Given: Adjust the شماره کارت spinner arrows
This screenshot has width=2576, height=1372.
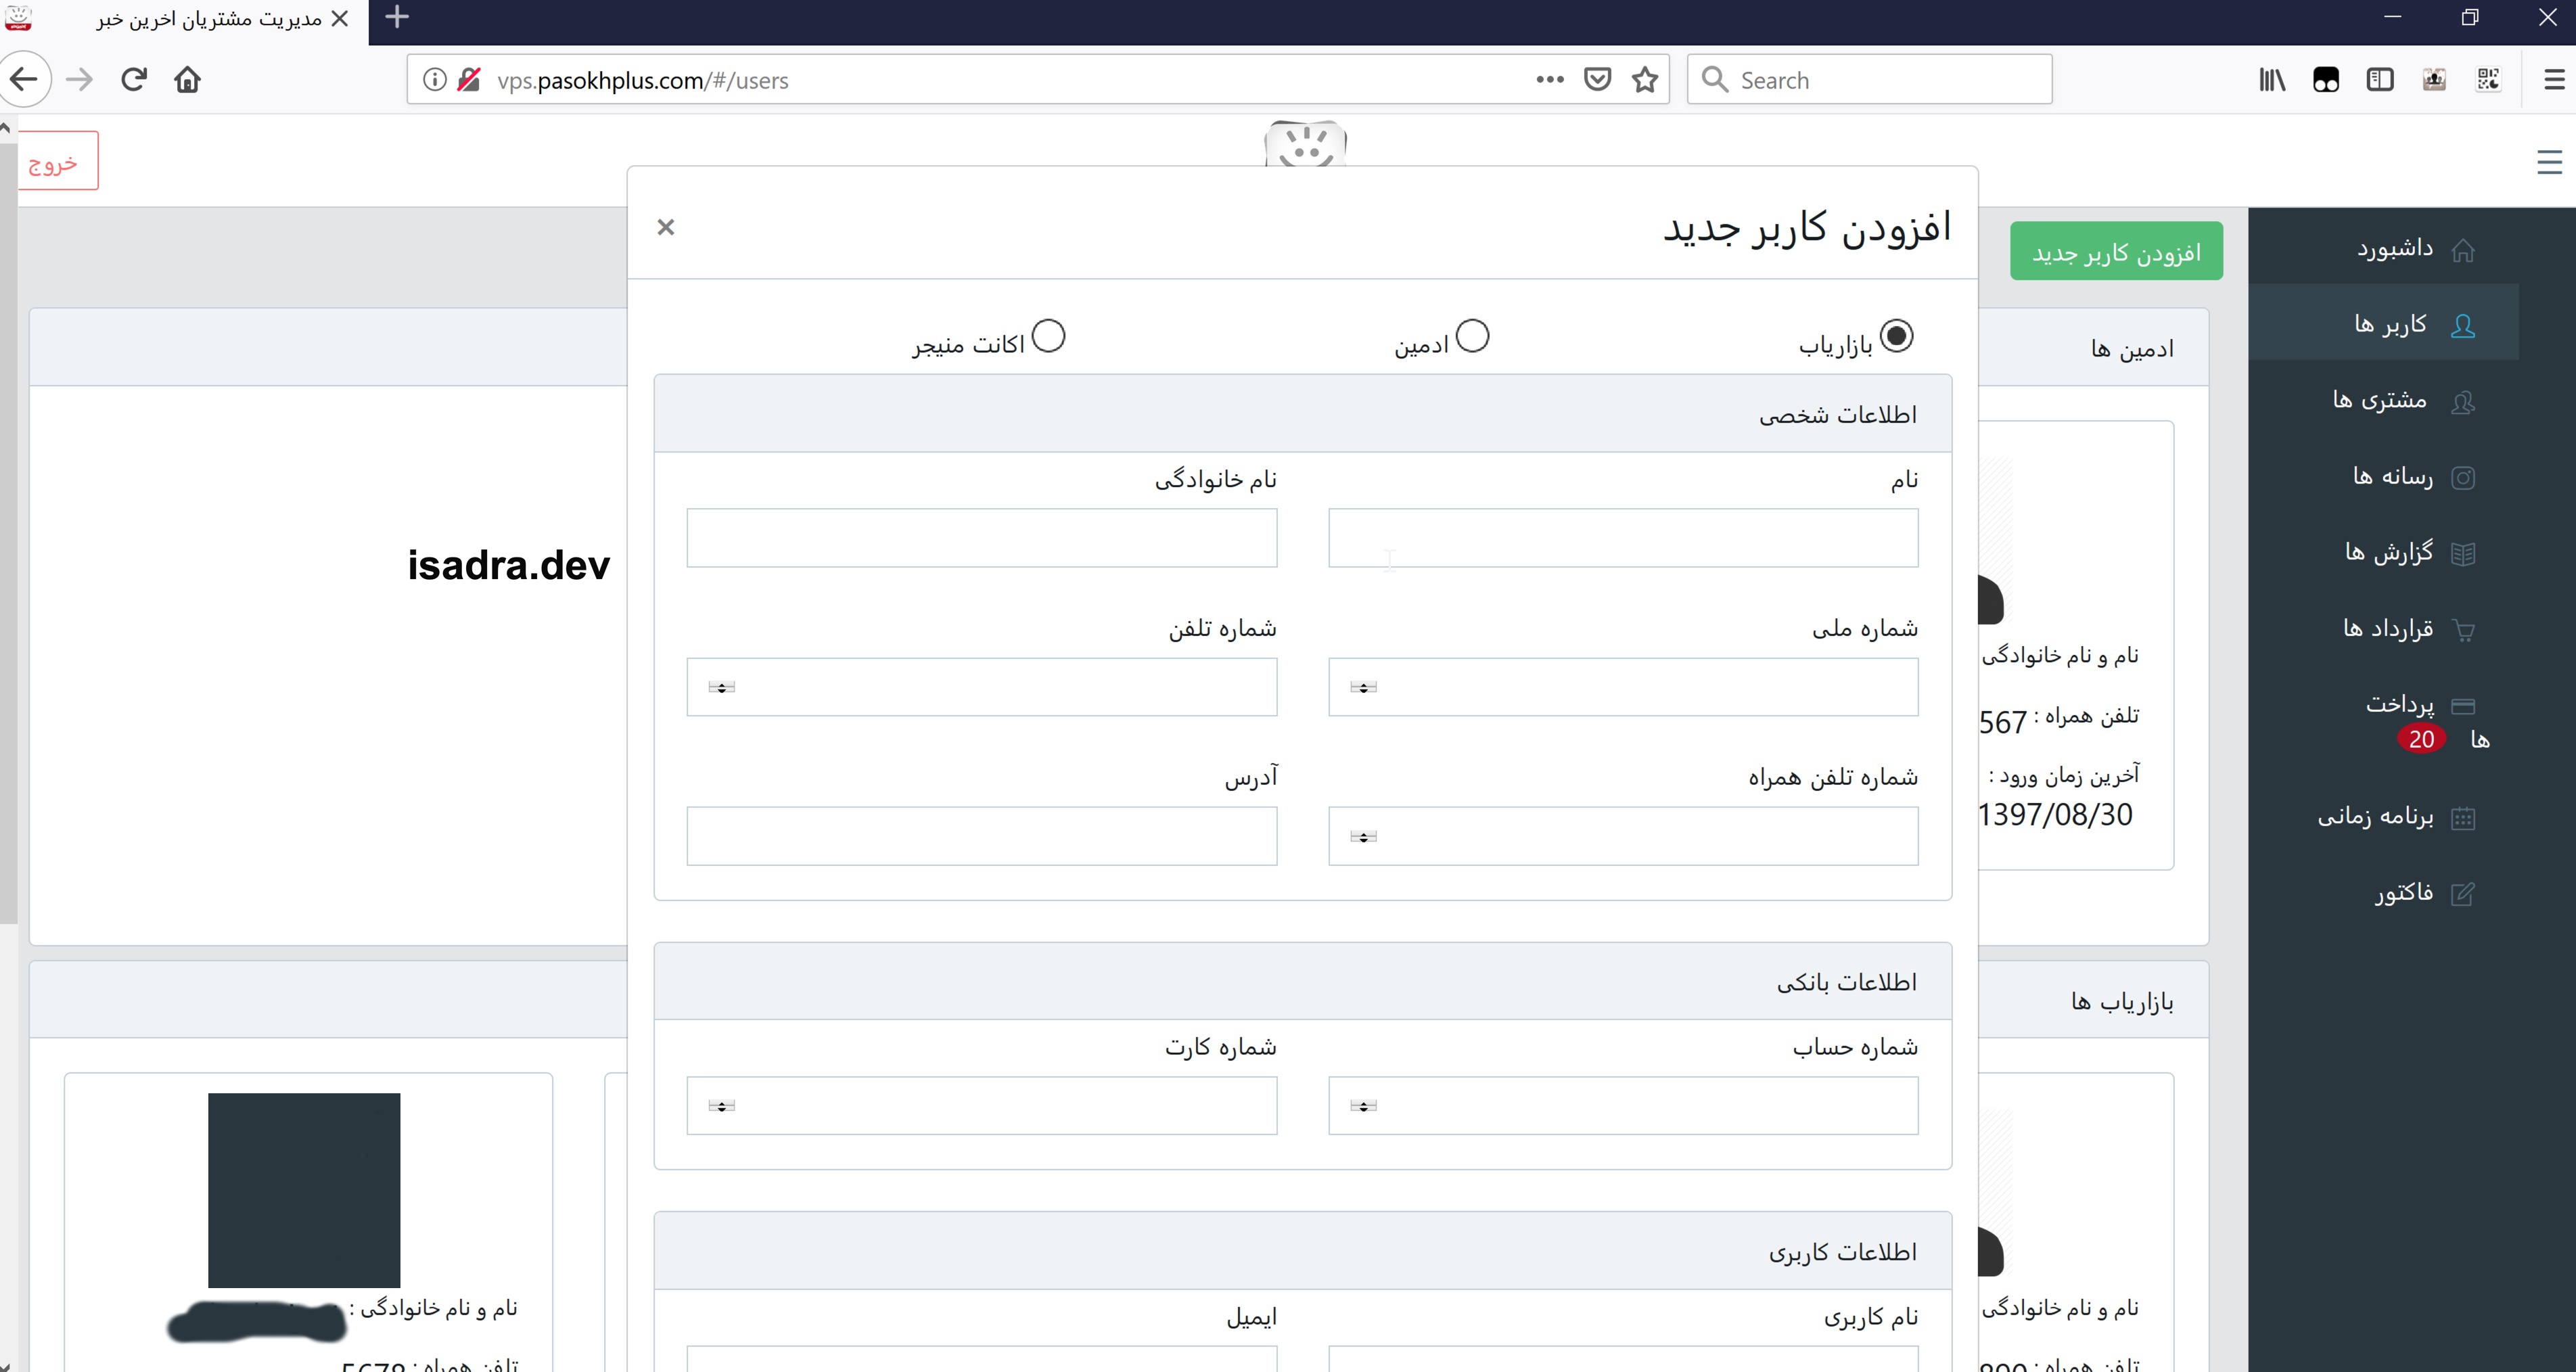Looking at the screenshot, I should pos(721,1106).
